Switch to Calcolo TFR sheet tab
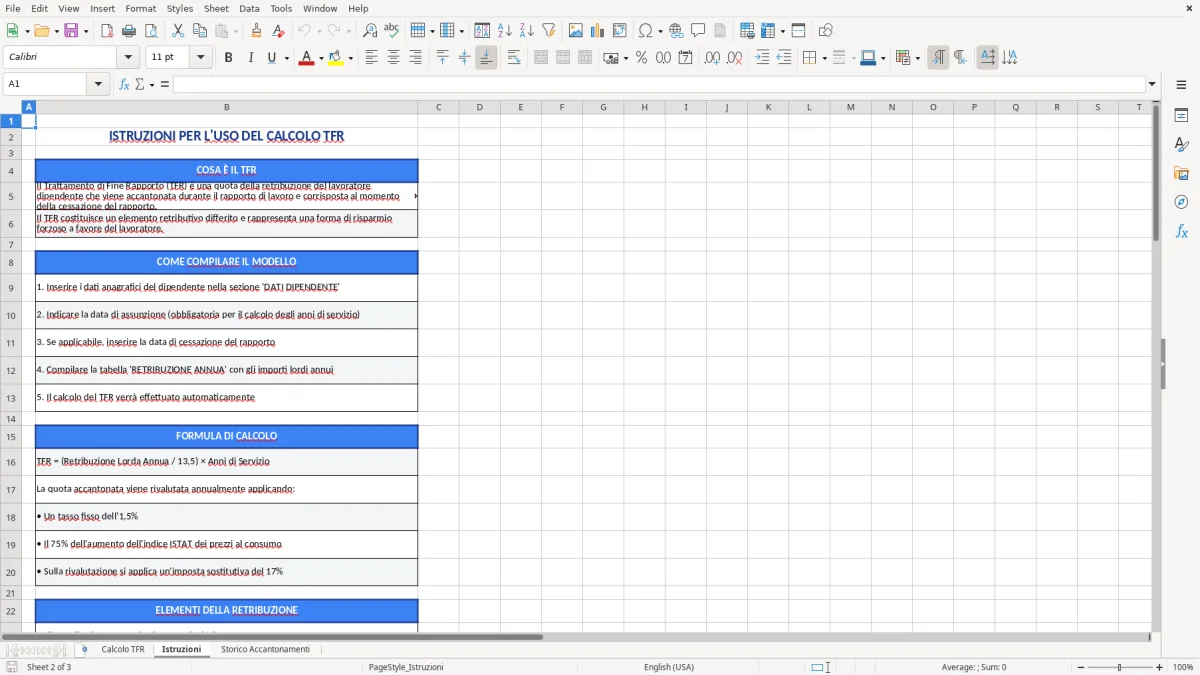Image resolution: width=1200 pixels, height=675 pixels. (123, 650)
